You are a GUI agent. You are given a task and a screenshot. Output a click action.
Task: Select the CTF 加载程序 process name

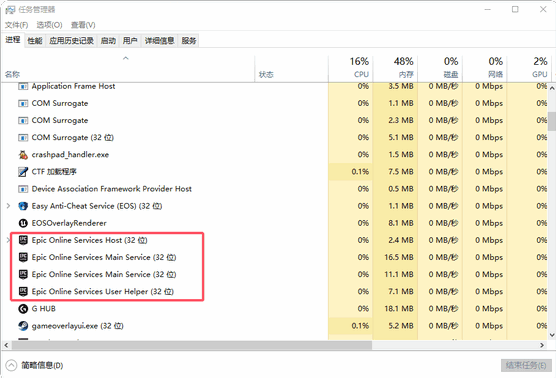[54, 172]
